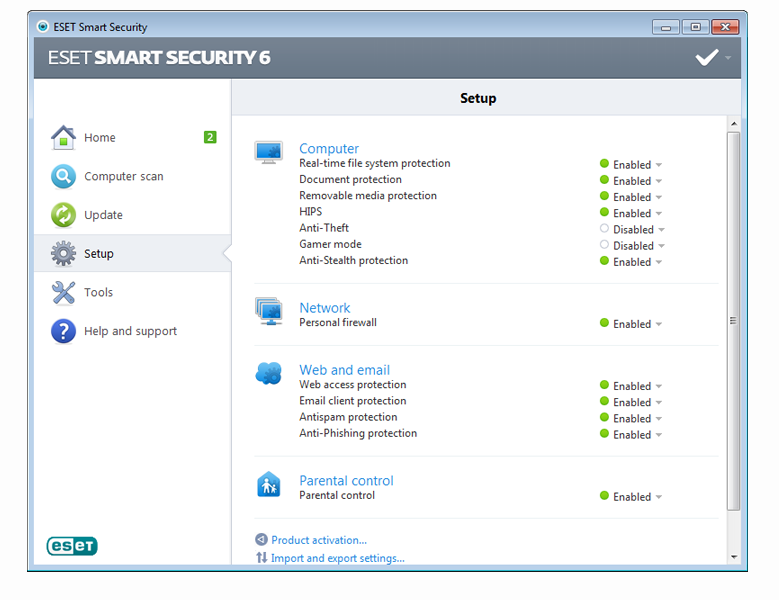The image size is (779, 600).
Task: Click the Tools wrench icon
Action: coord(63,293)
